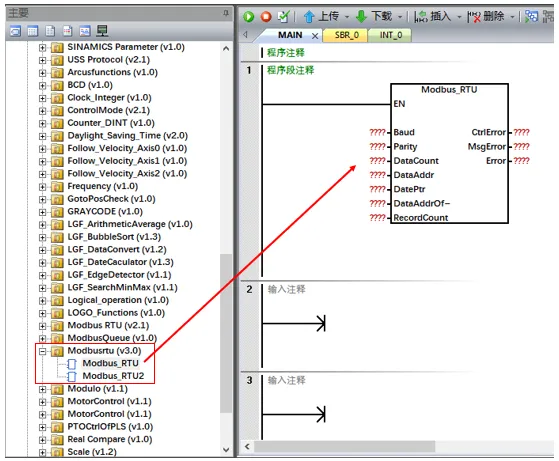The image size is (559, 461).
Task: Click the block icon beside Modbus_RTU2
Action: click(72, 376)
